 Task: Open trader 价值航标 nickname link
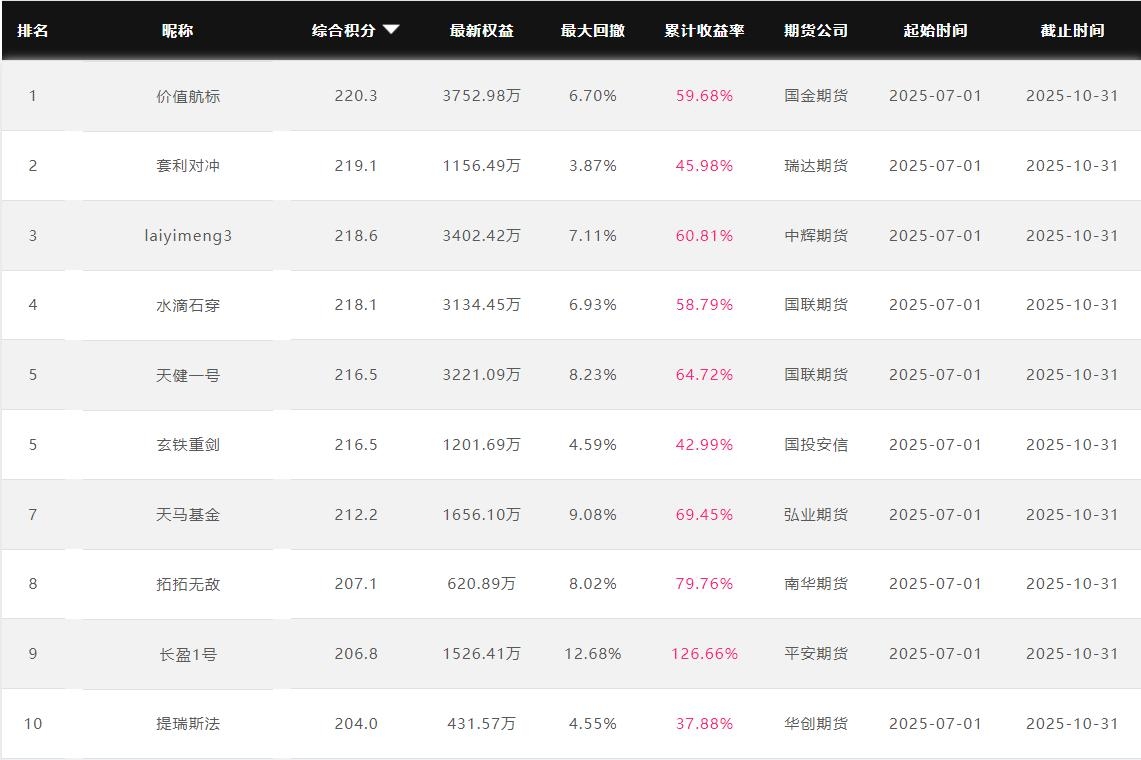click(188, 96)
